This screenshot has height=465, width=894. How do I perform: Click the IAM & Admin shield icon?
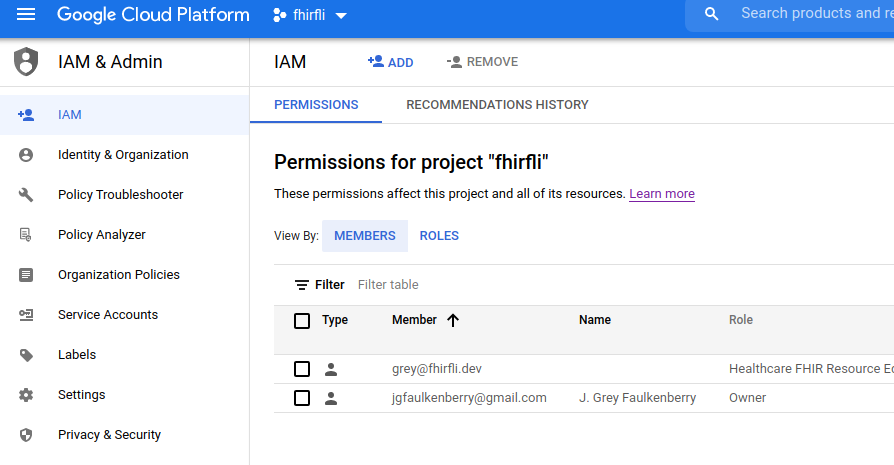[x=26, y=62]
